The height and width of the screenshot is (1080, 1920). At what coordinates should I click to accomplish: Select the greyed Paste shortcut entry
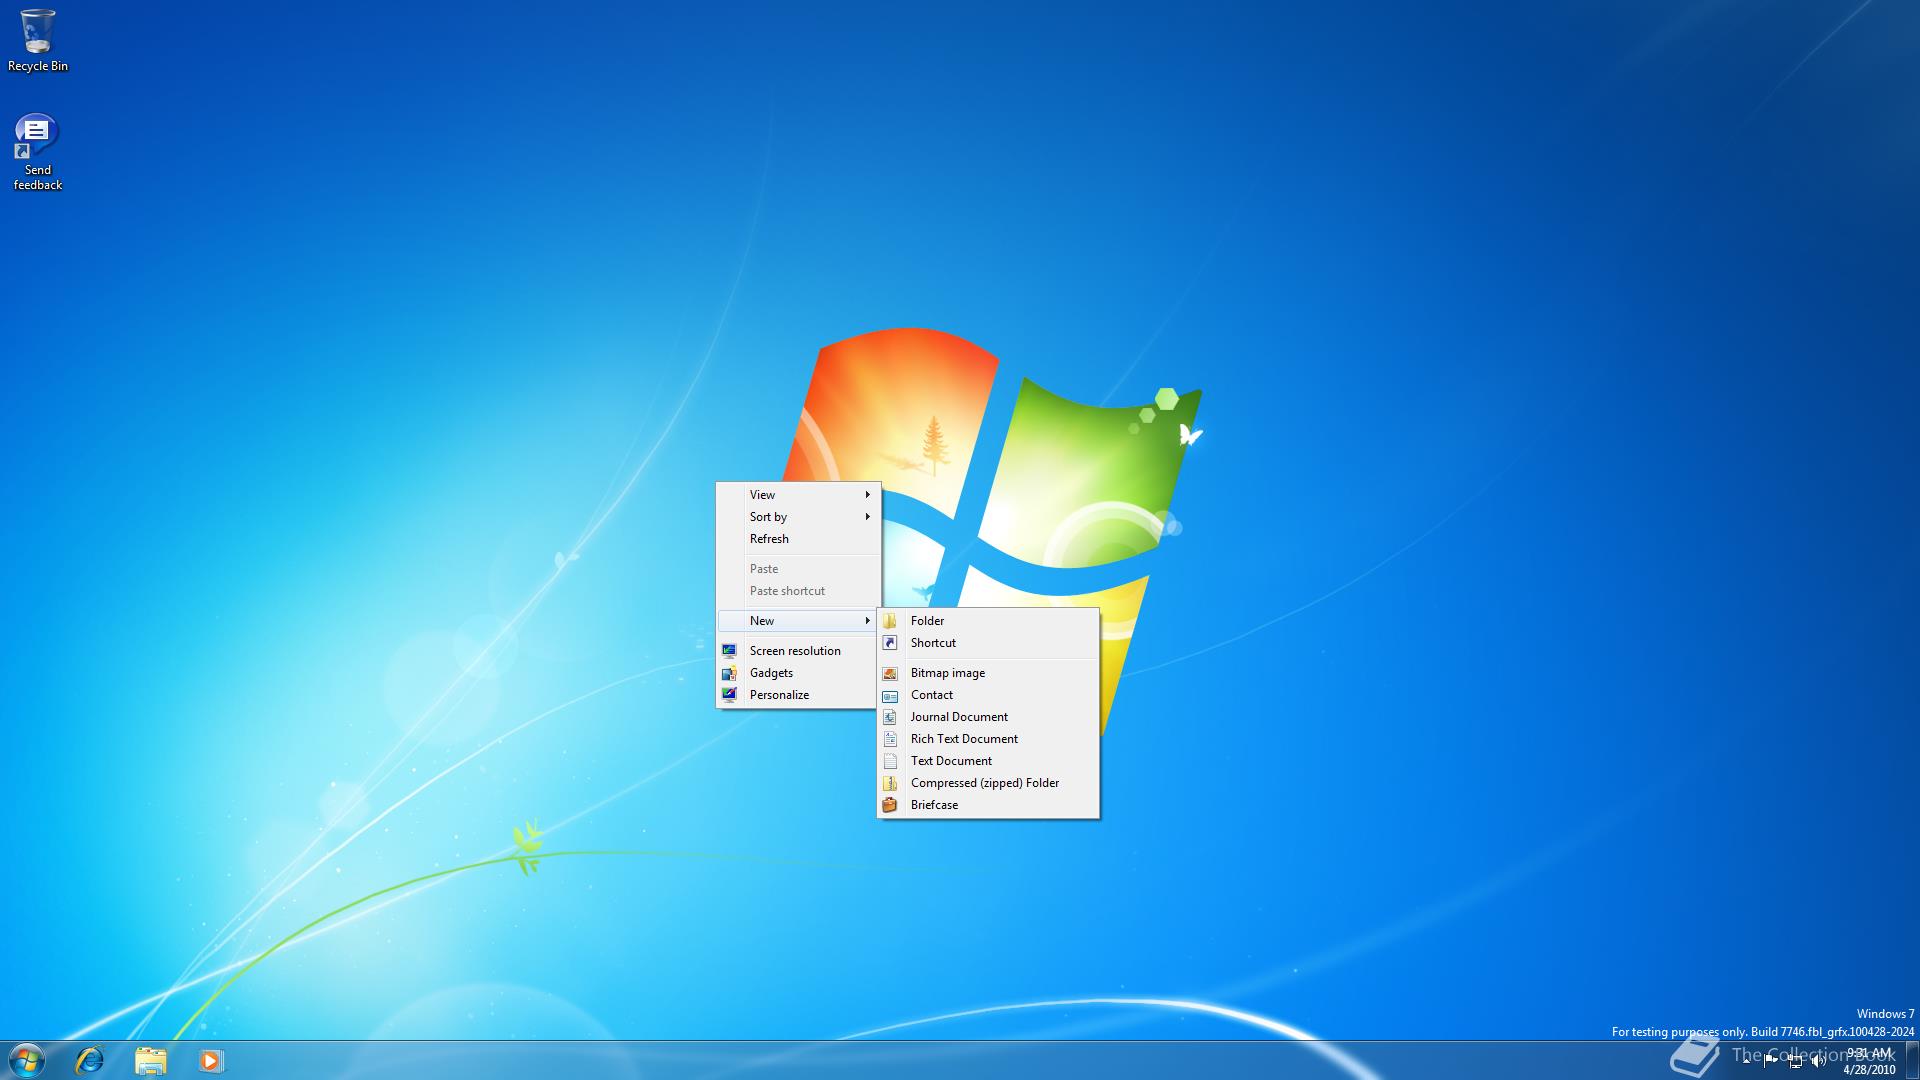pos(798,591)
